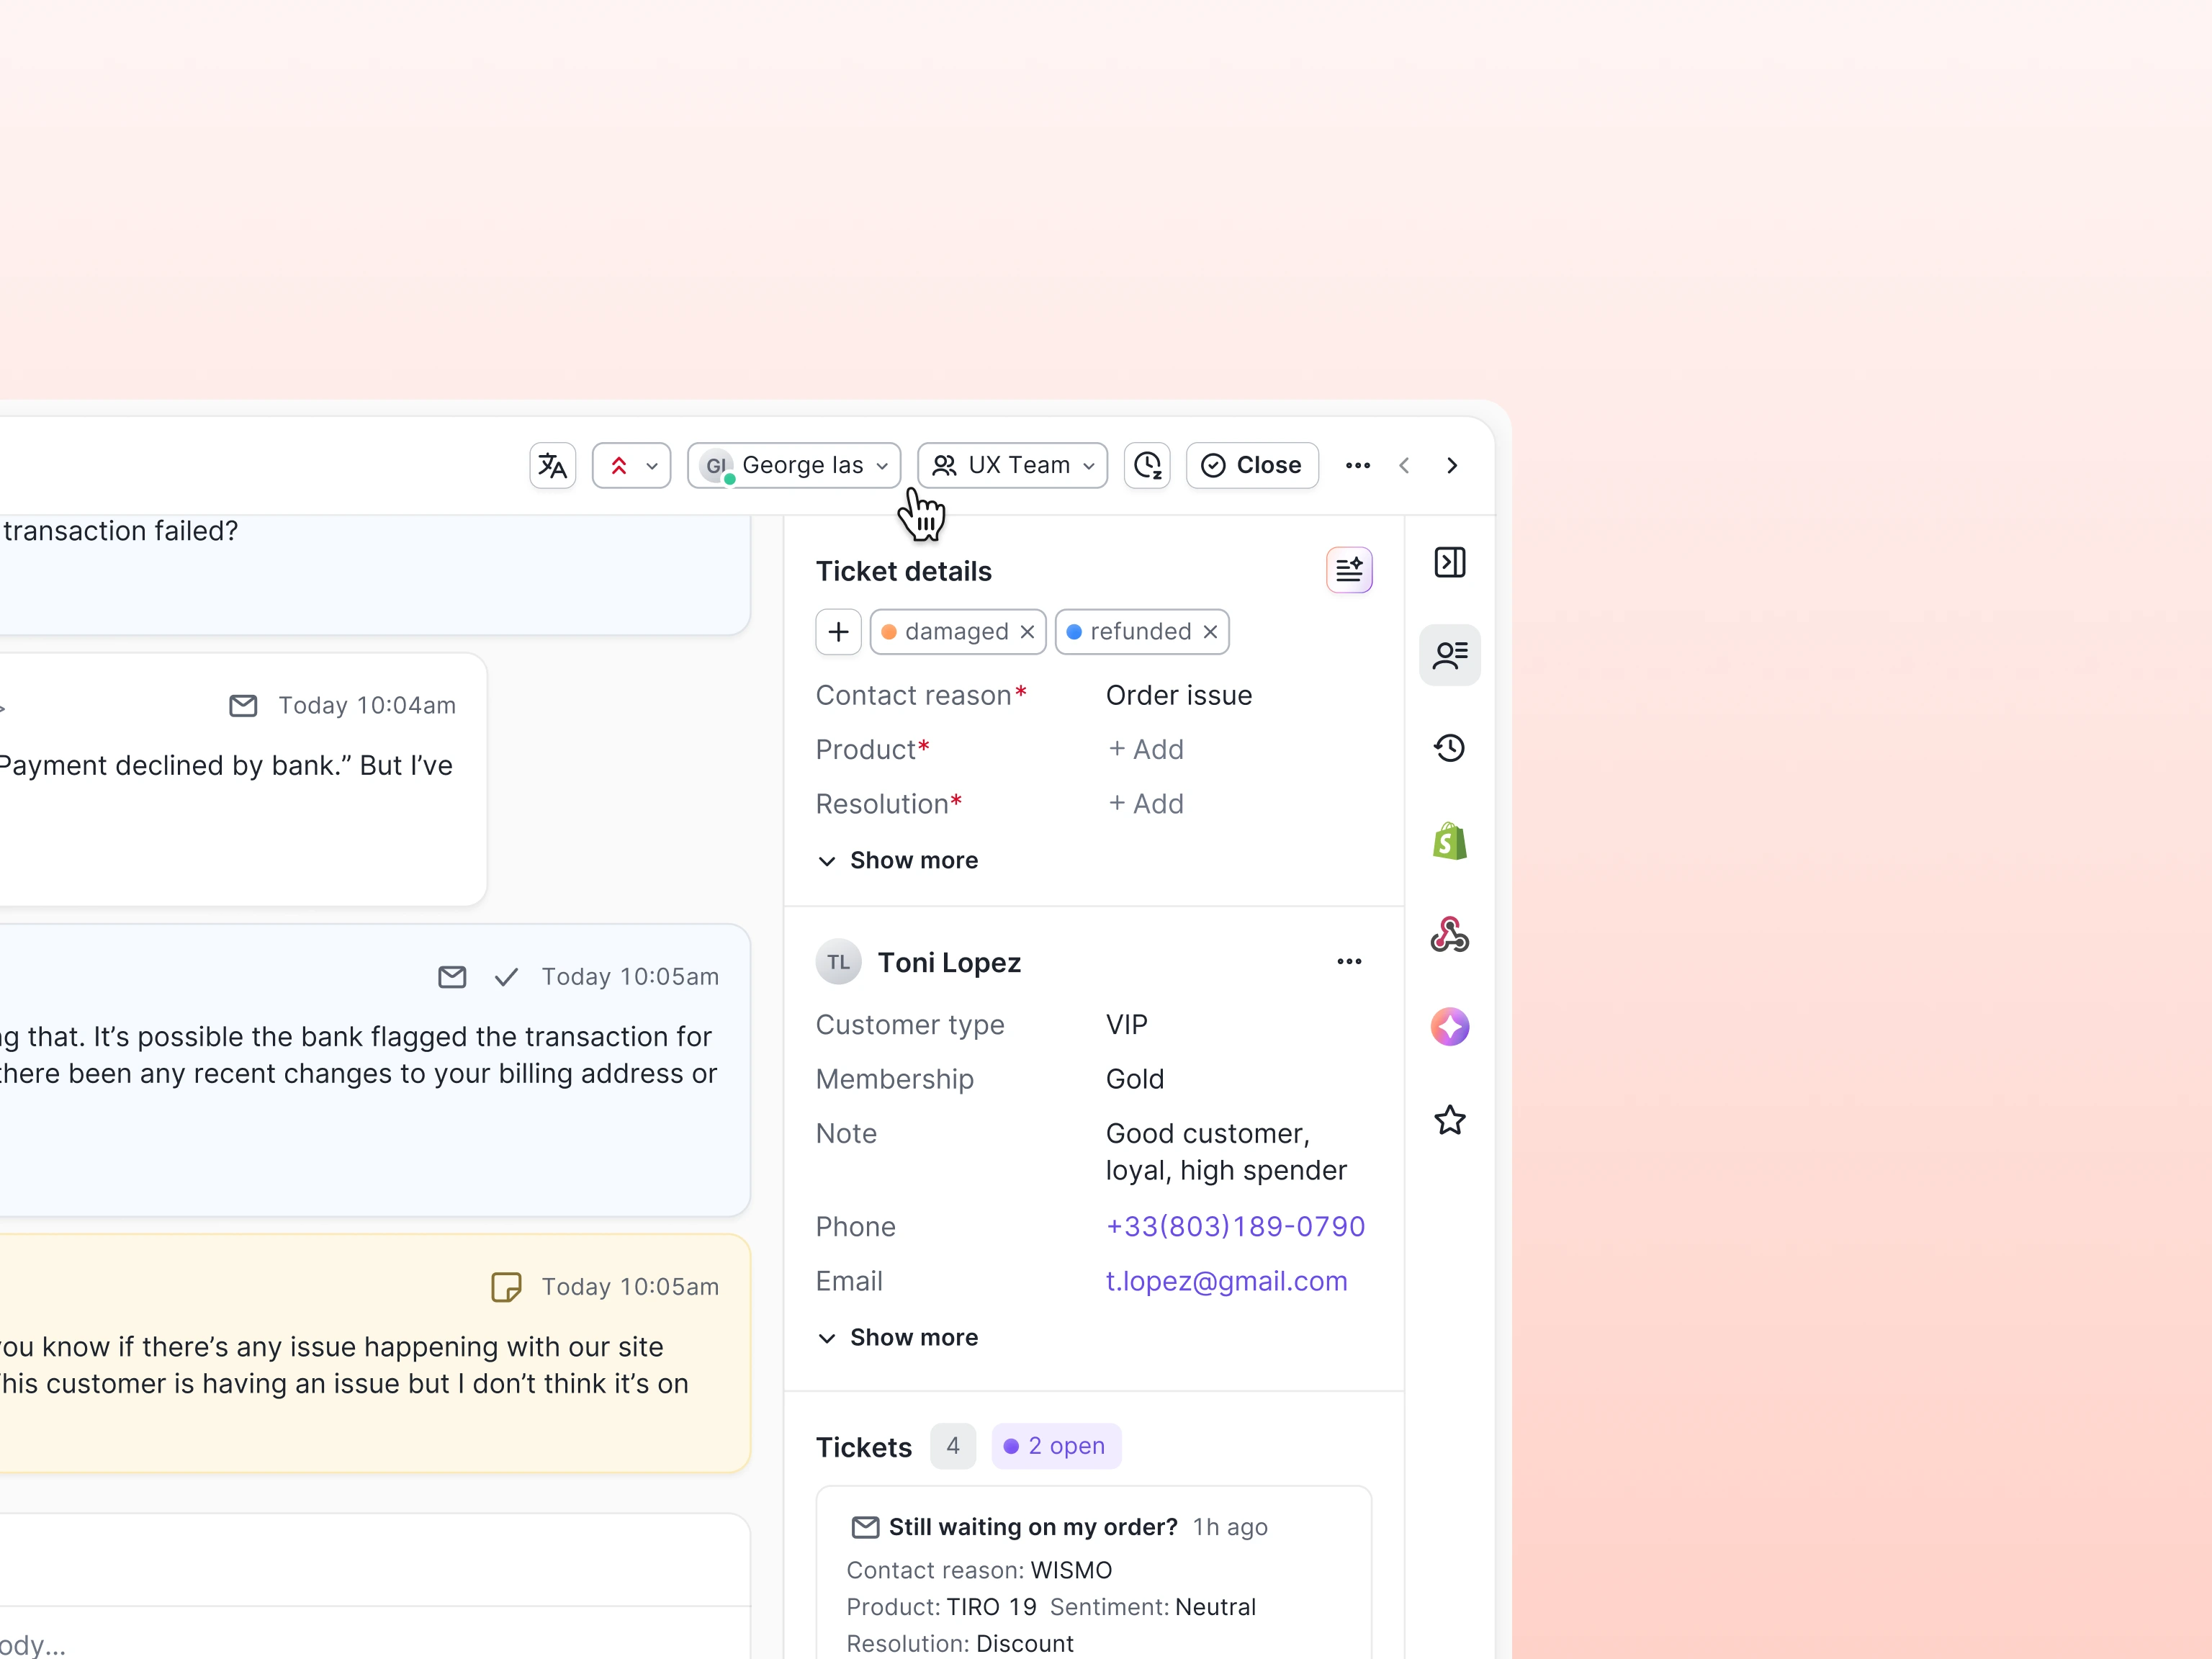Open the George Ias assignee dropdown

coord(794,465)
